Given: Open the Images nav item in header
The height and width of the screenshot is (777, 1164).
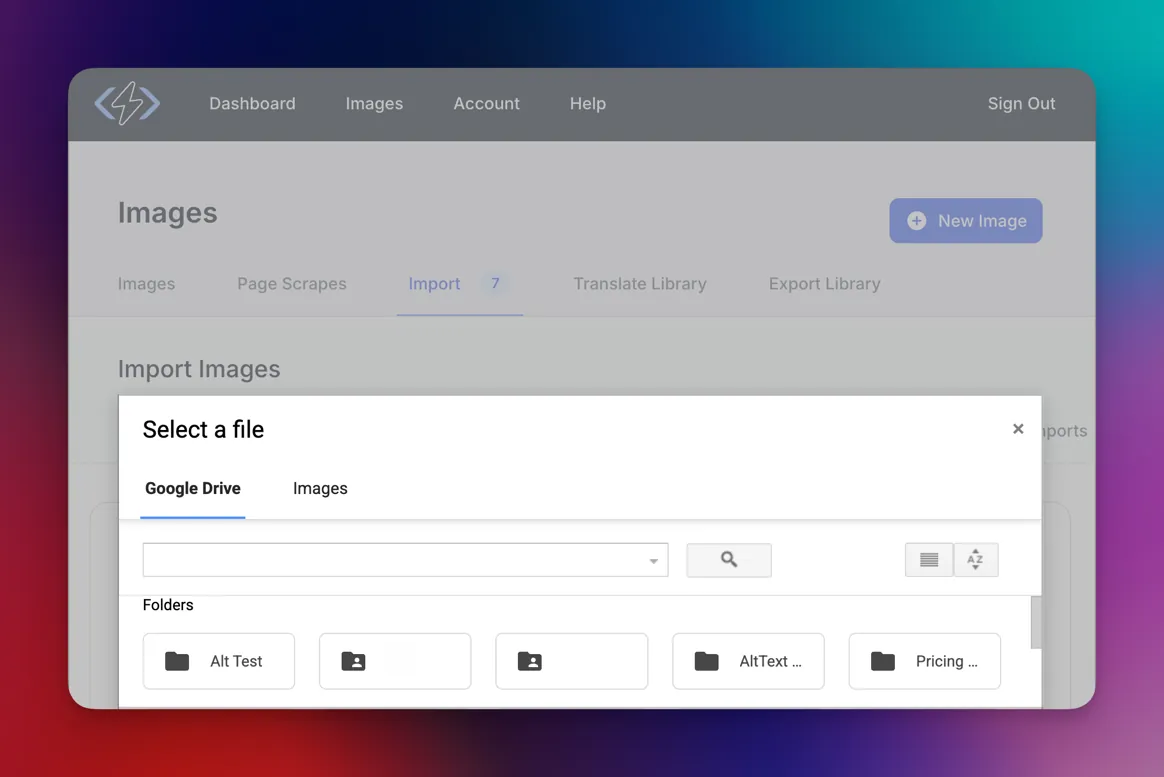Looking at the screenshot, I should pos(374,104).
